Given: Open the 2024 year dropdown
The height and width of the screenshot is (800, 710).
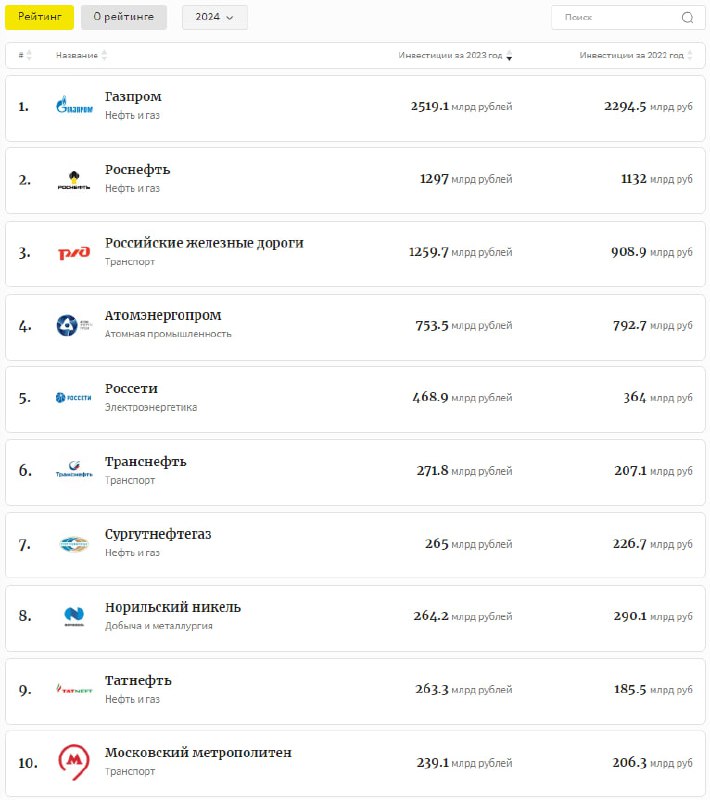Looking at the screenshot, I should pos(215,17).
